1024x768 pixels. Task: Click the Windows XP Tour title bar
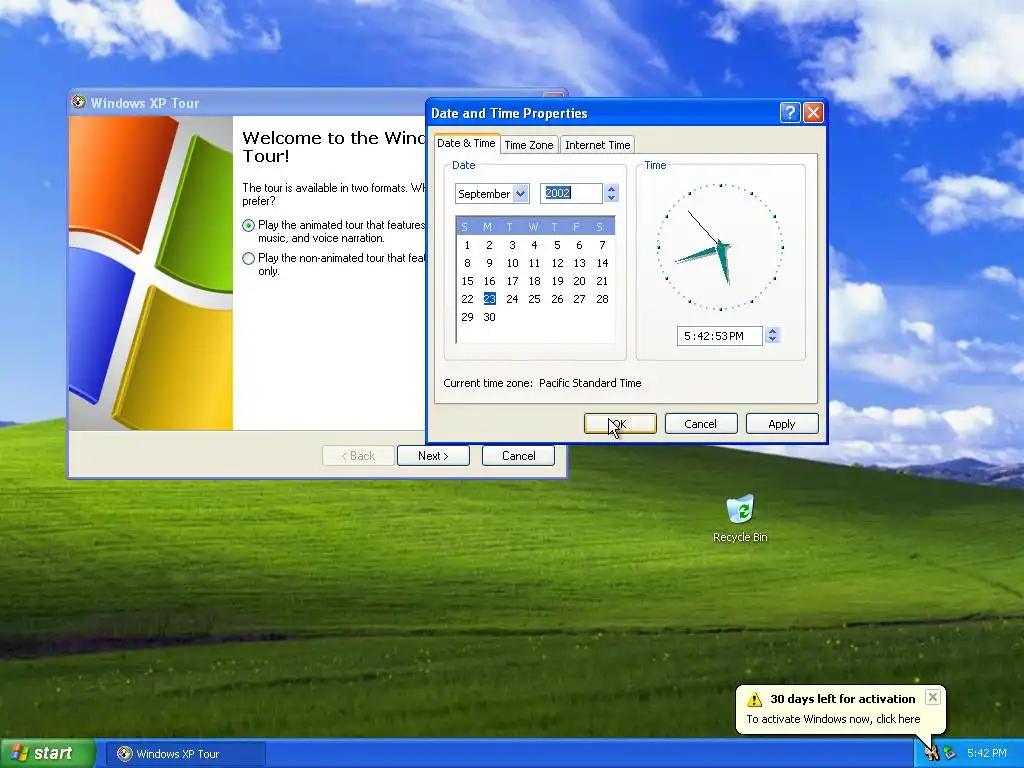248,103
